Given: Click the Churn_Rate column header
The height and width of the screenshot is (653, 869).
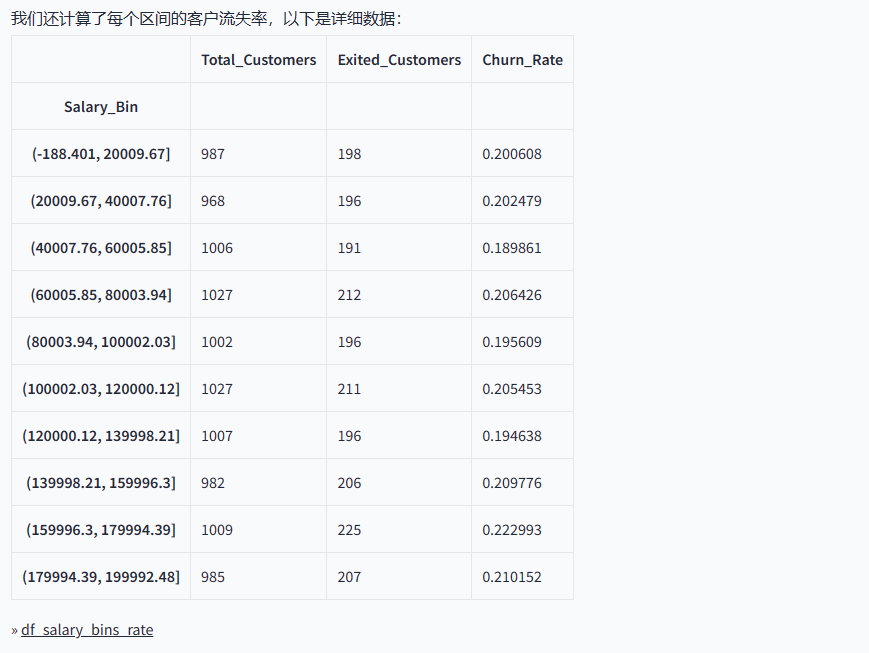Looking at the screenshot, I should (522, 60).
